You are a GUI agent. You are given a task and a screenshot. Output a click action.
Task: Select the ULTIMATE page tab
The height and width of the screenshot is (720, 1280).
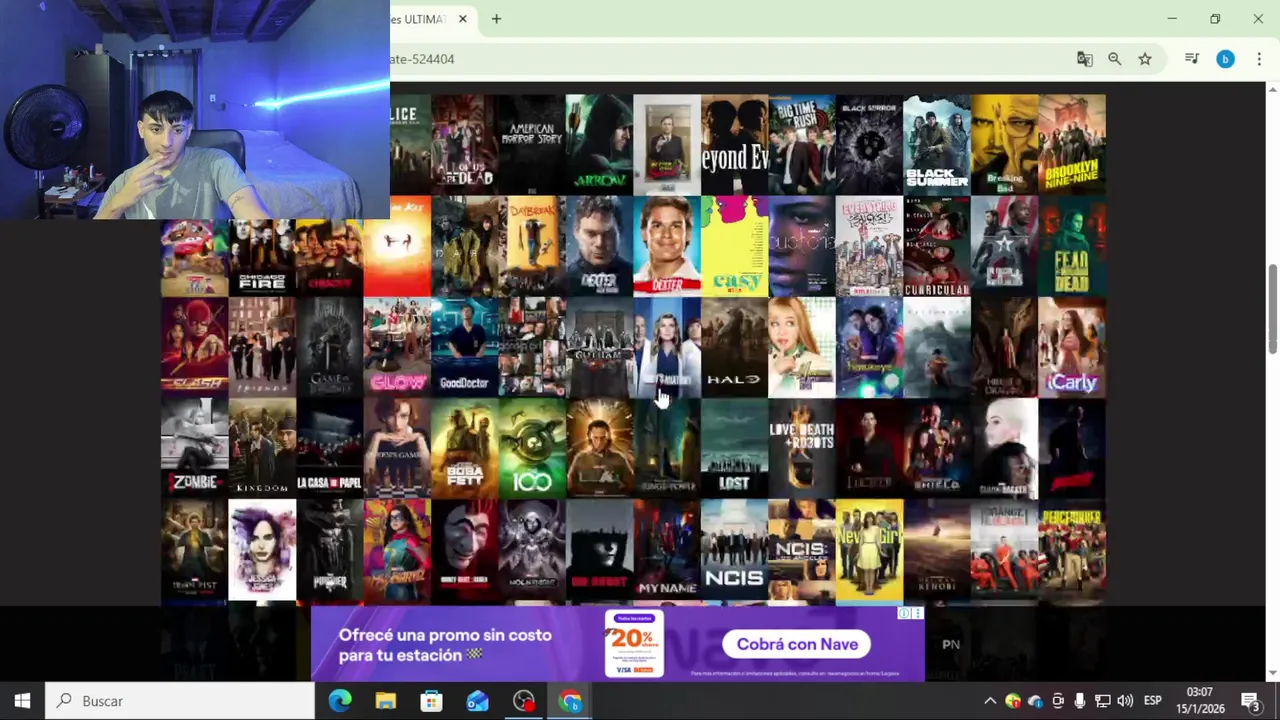tap(421, 19)
